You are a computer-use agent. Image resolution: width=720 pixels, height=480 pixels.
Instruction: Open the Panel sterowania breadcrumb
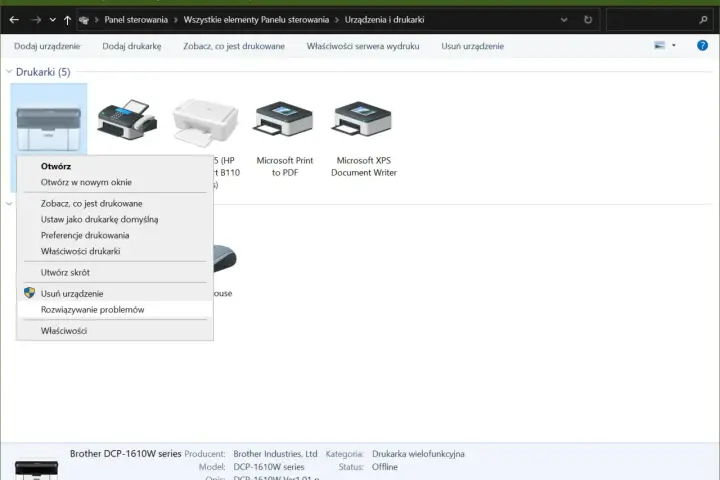coord(136,20)
